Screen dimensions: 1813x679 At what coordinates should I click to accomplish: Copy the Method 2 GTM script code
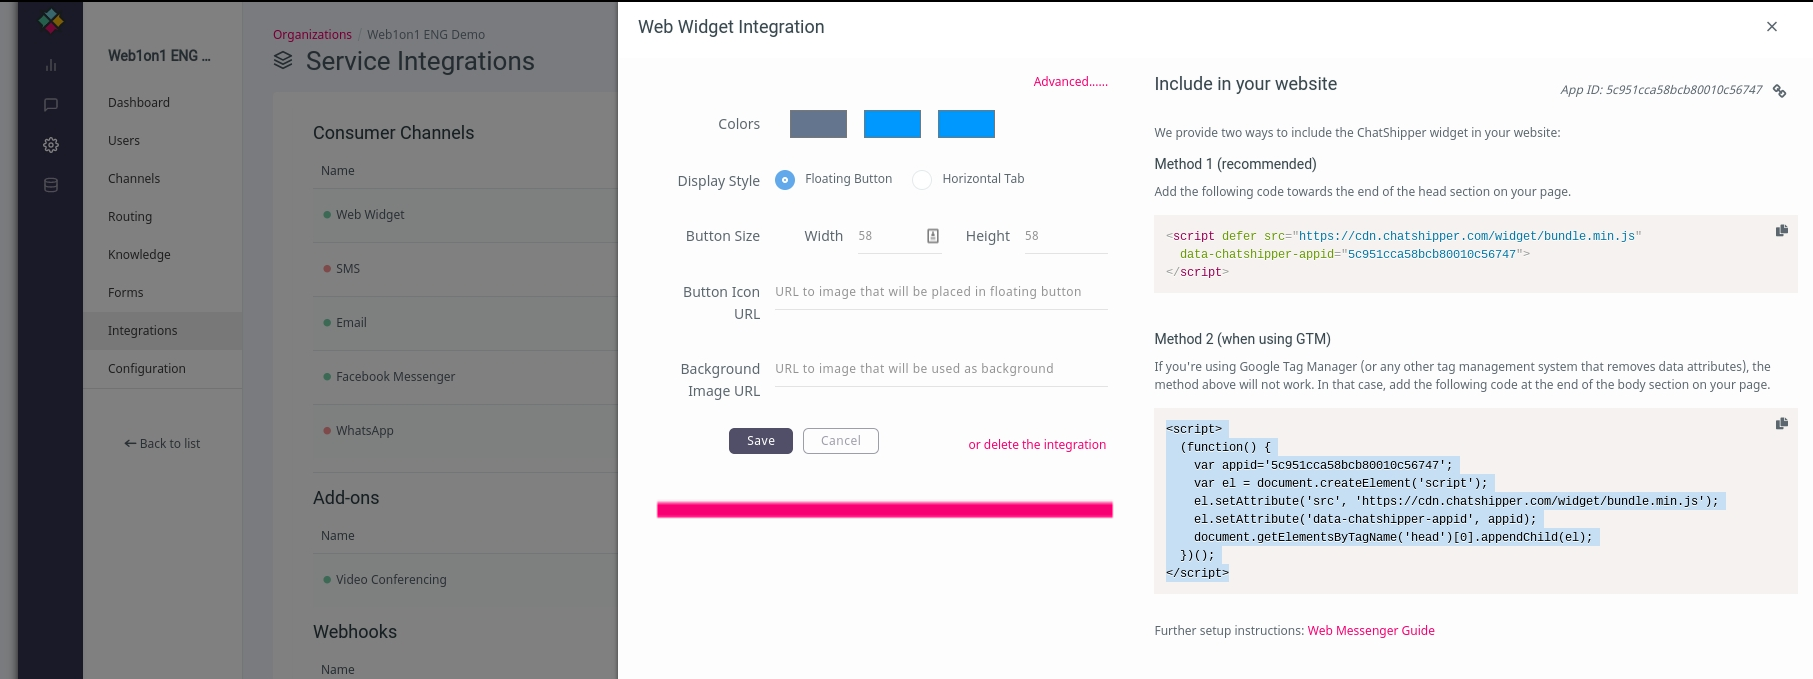point(1781,424)
